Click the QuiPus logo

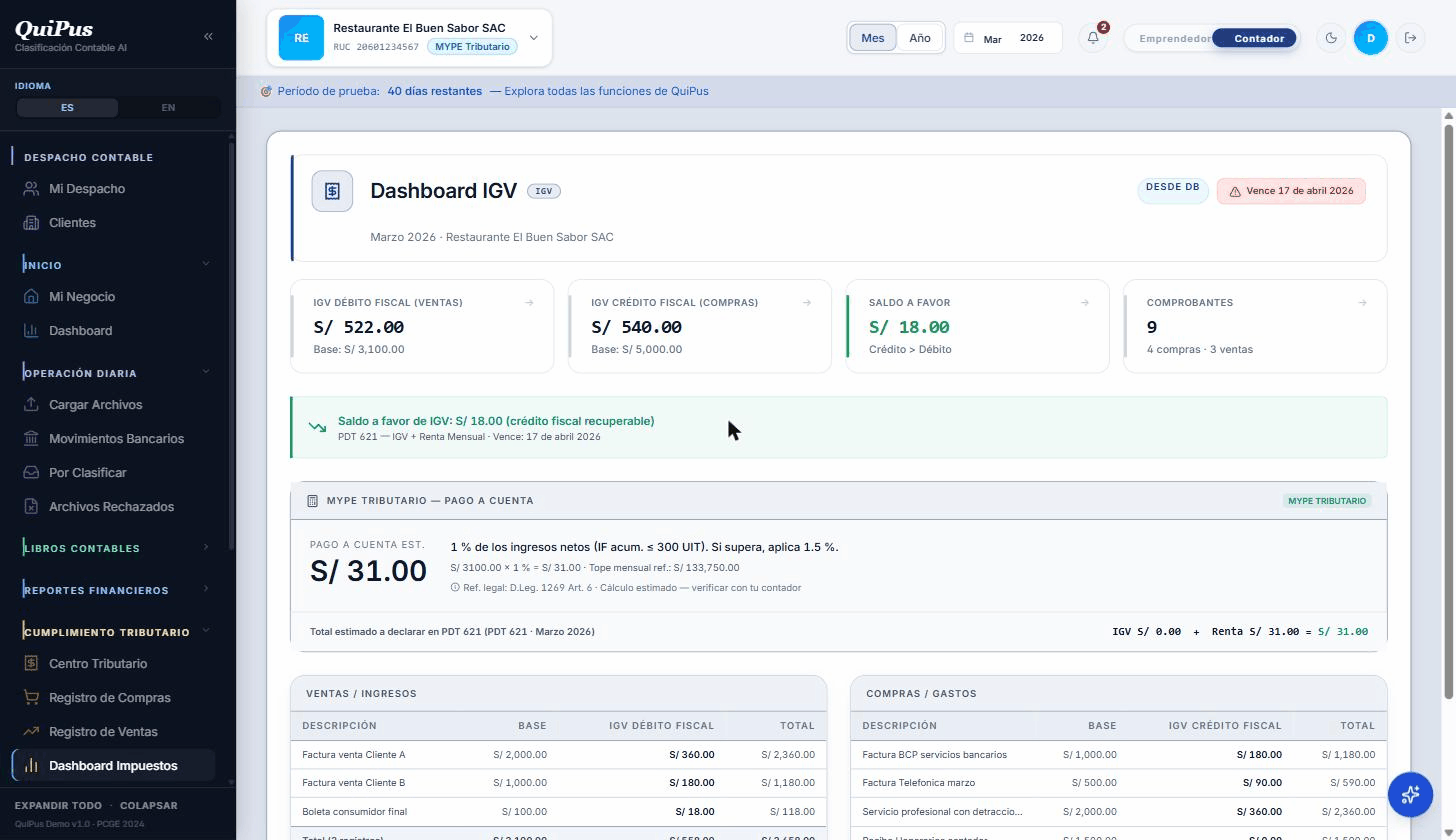coord(52,29)
